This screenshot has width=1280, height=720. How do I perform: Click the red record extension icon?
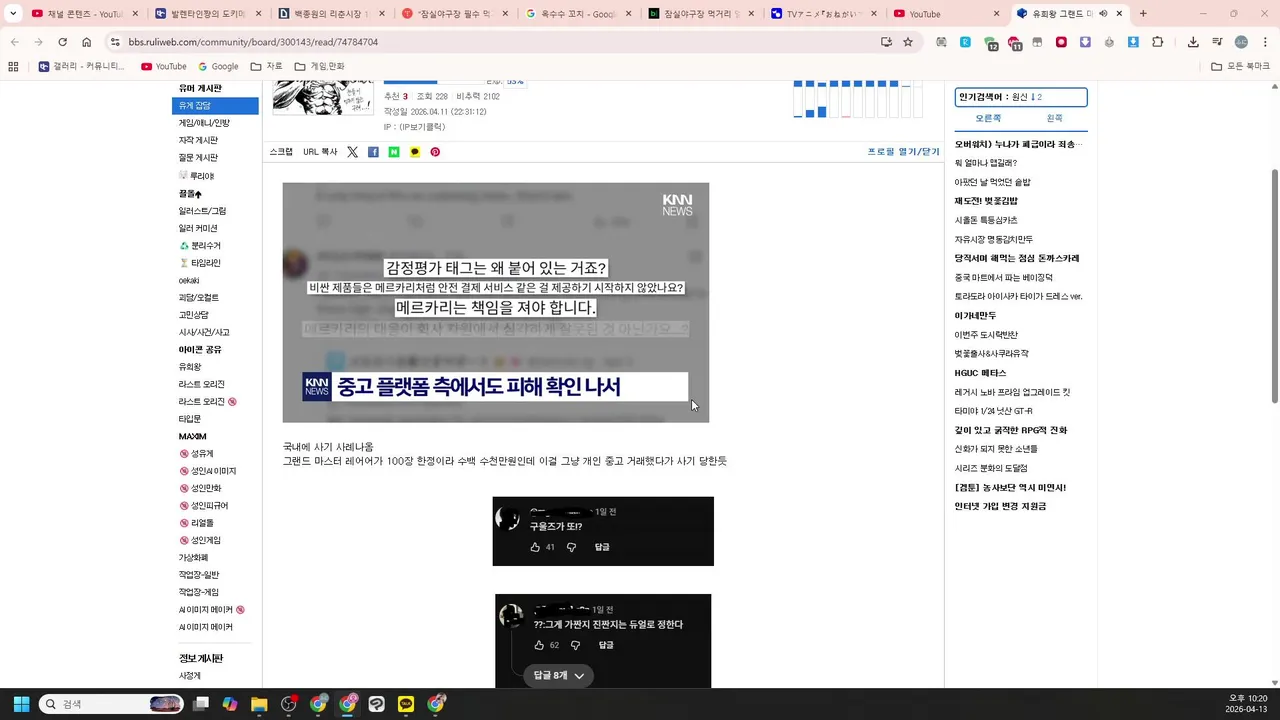pyautogui.click(x=1061, y=42)
